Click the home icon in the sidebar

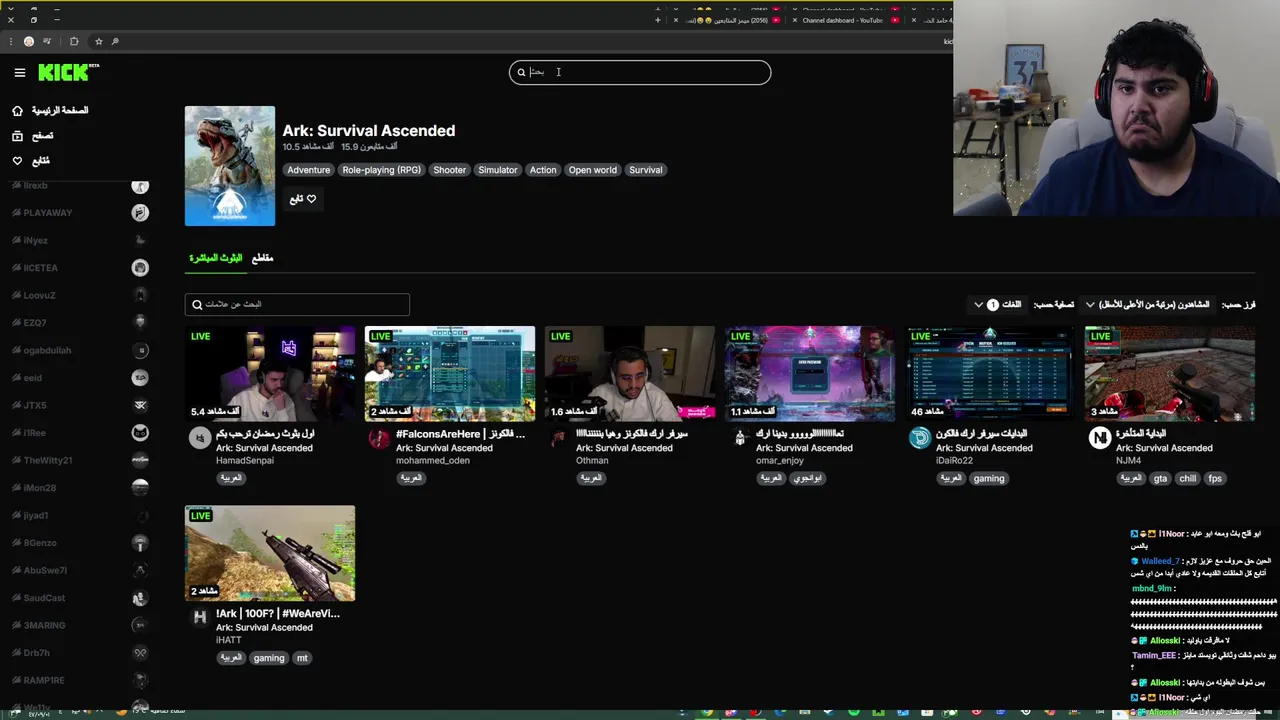tap(17, 110)
